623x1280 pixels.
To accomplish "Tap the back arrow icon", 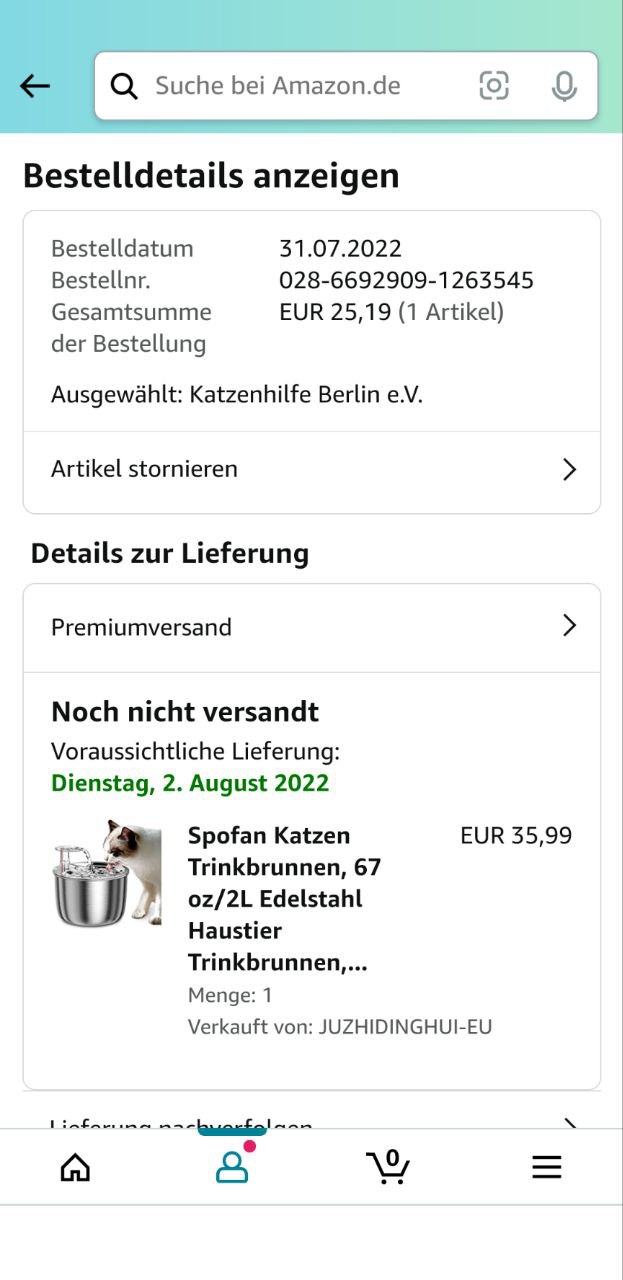I will (35, 86).
